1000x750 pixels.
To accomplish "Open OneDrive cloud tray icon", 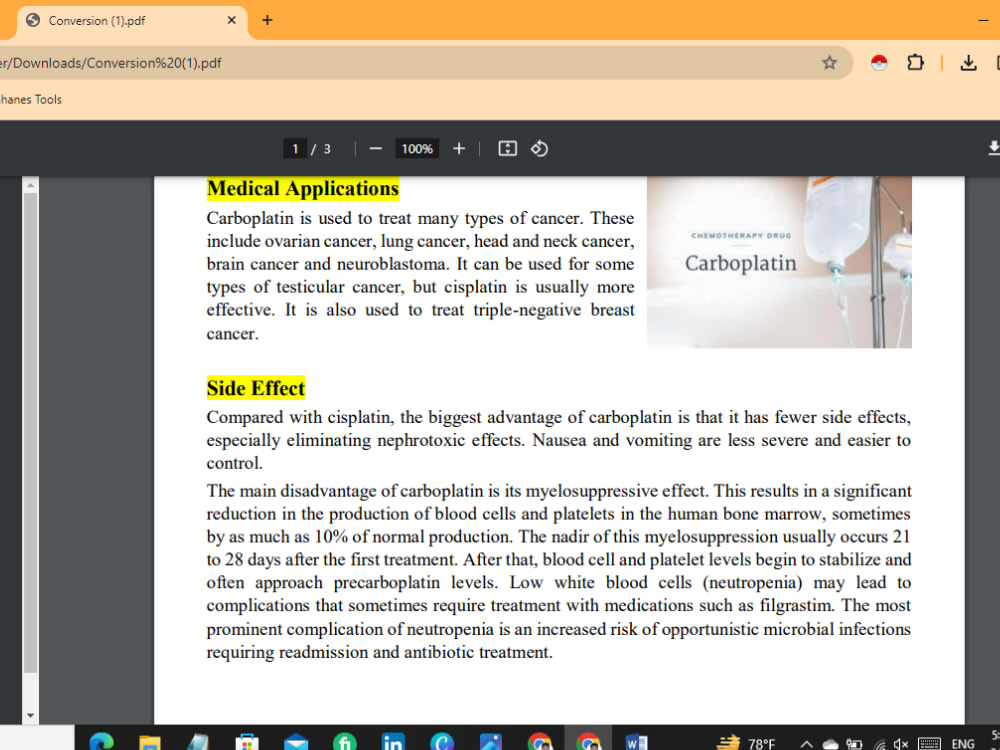I will pyautogui.click(x=830, y=744).
